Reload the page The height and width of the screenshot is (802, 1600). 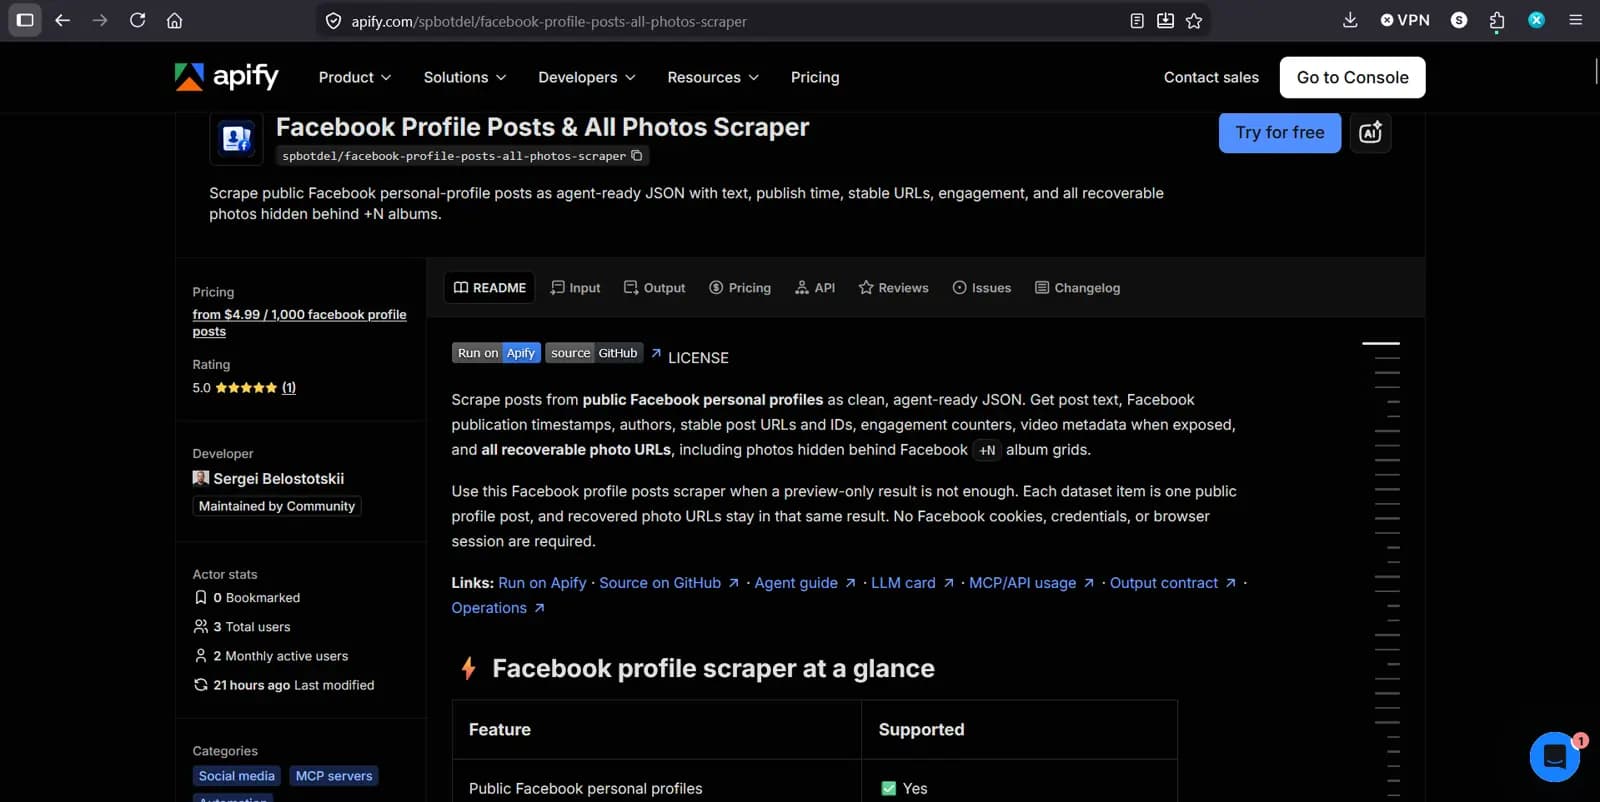pyautogui.click(x=137, y=20)
